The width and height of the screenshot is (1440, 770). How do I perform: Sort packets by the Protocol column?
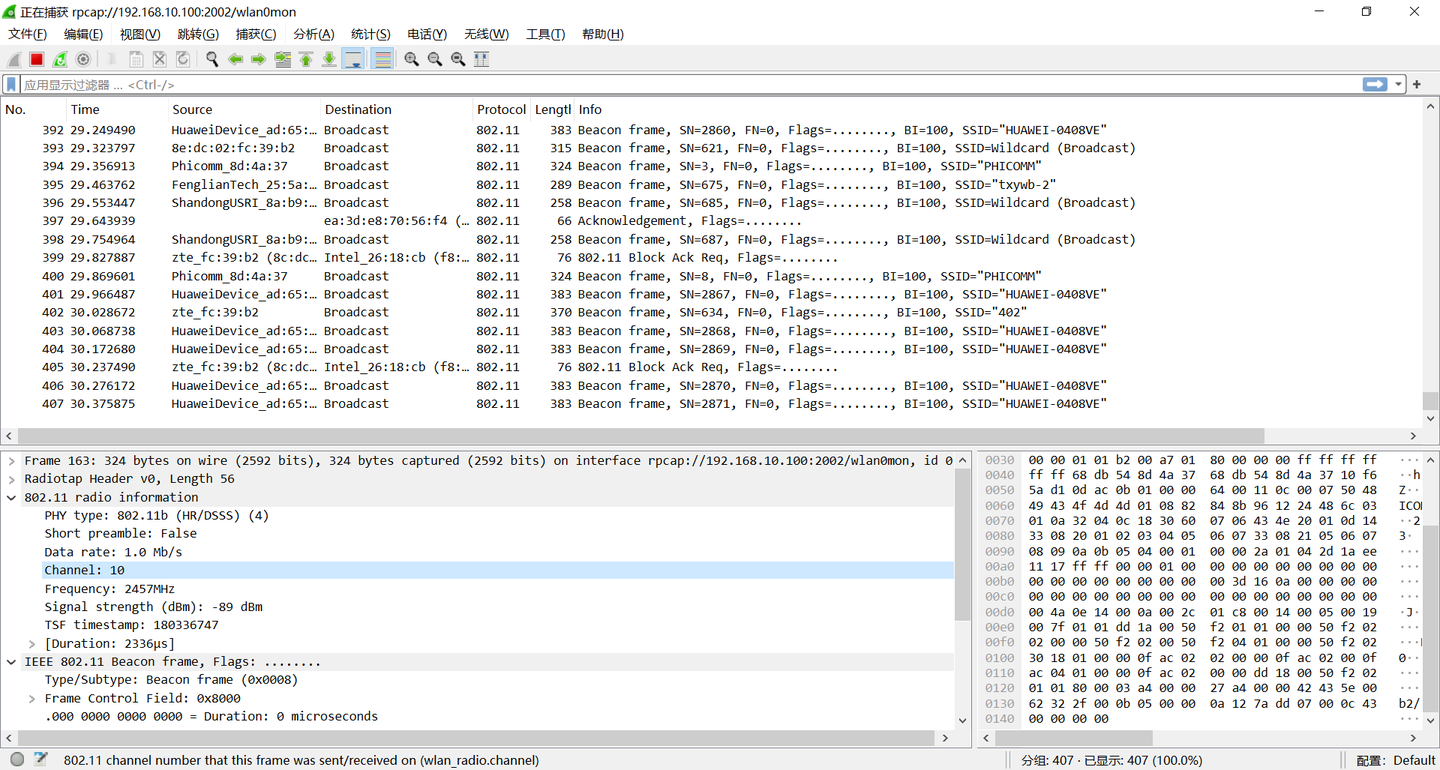click(501, 110)
